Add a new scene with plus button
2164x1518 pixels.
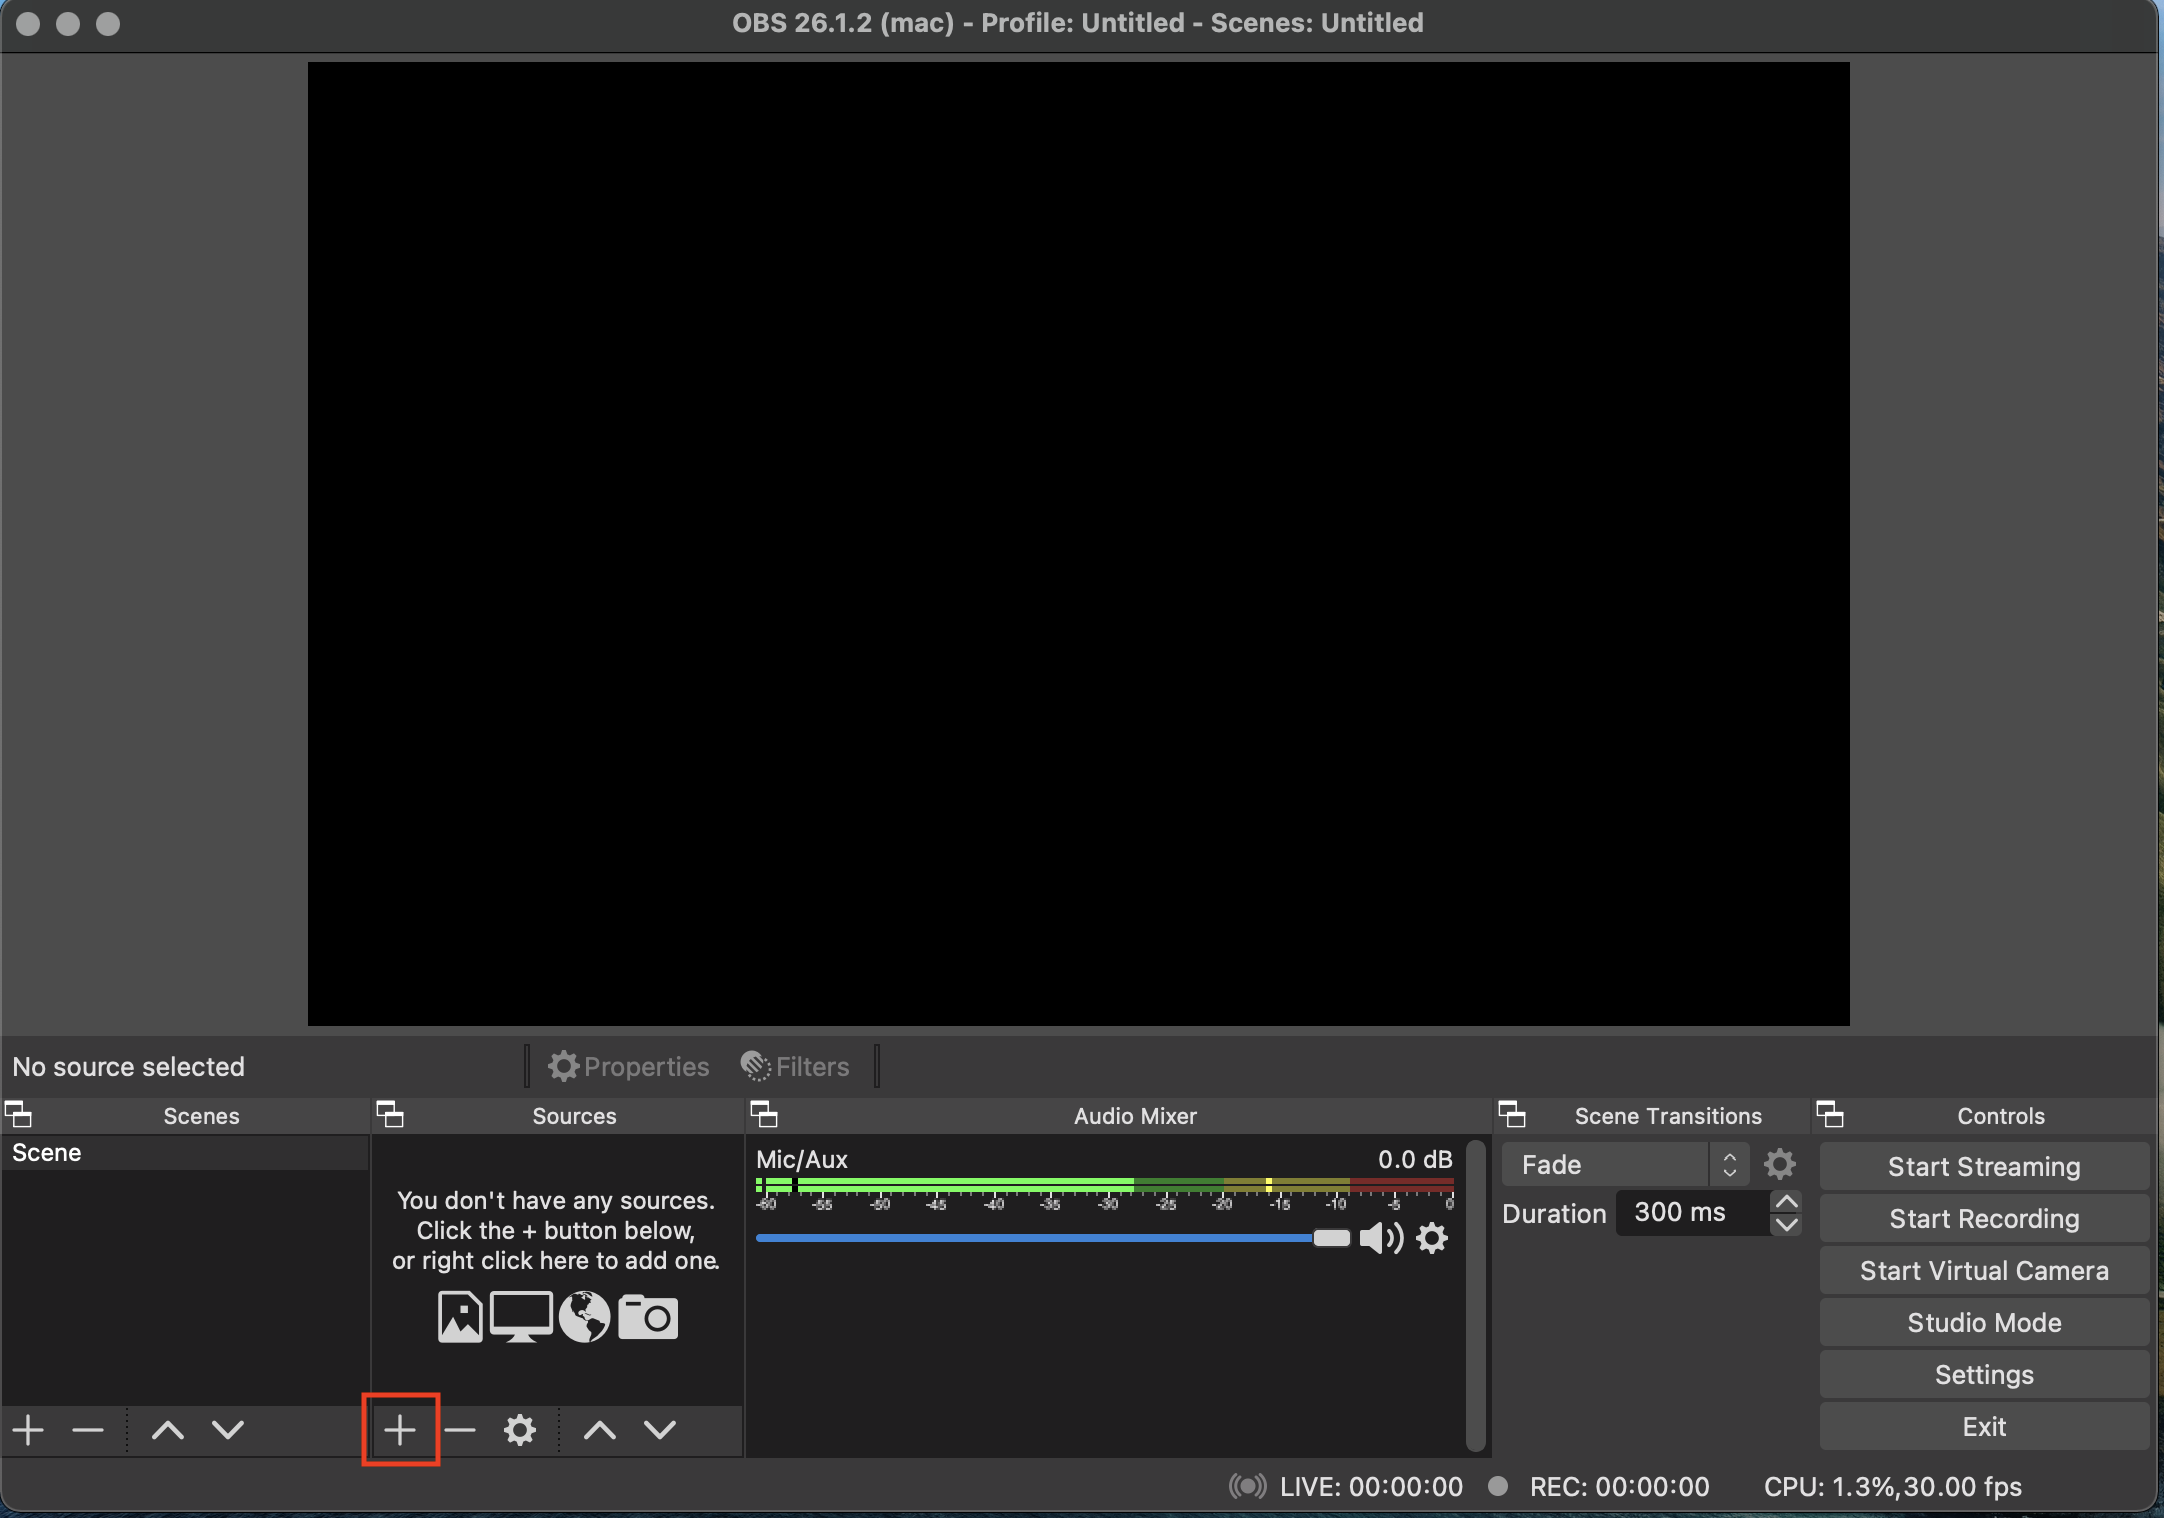pyautogui.click(x=29, y=1430)
